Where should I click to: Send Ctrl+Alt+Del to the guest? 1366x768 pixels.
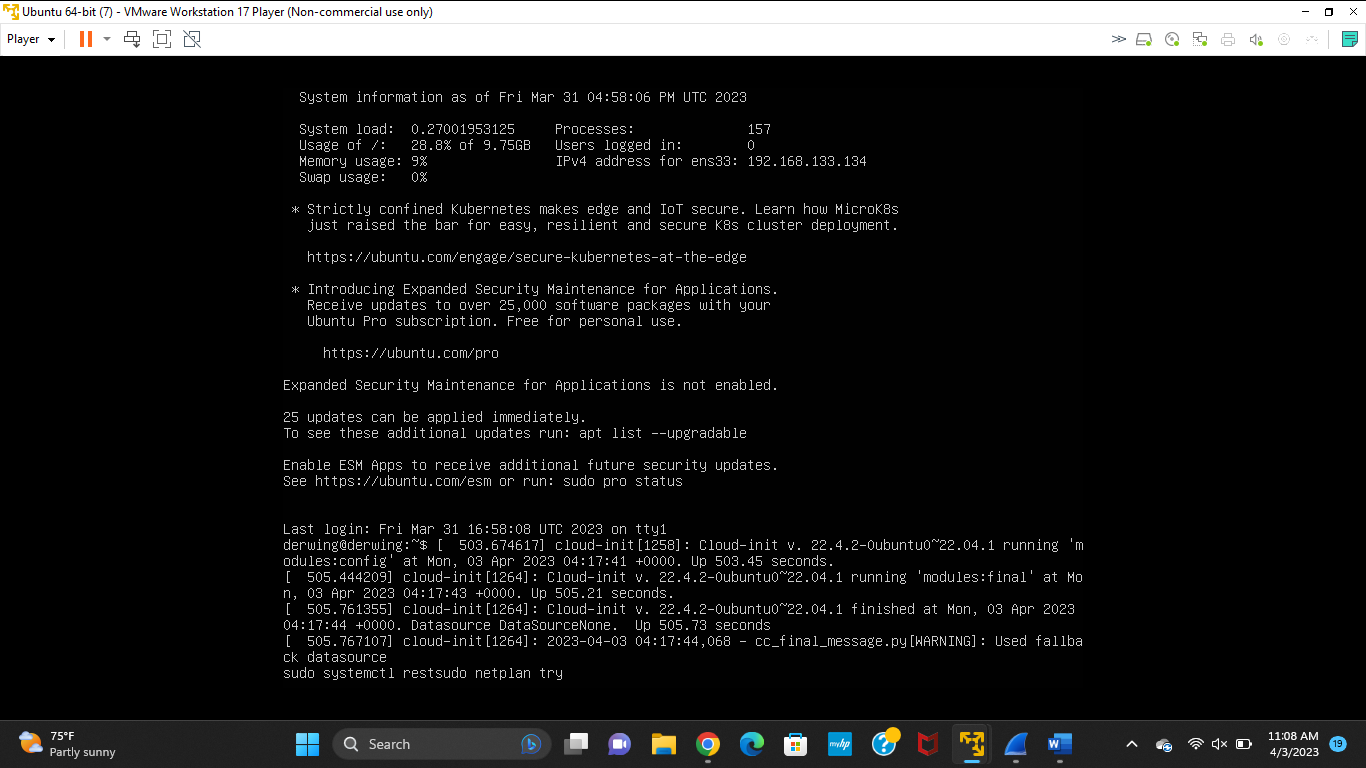point(131,39)
